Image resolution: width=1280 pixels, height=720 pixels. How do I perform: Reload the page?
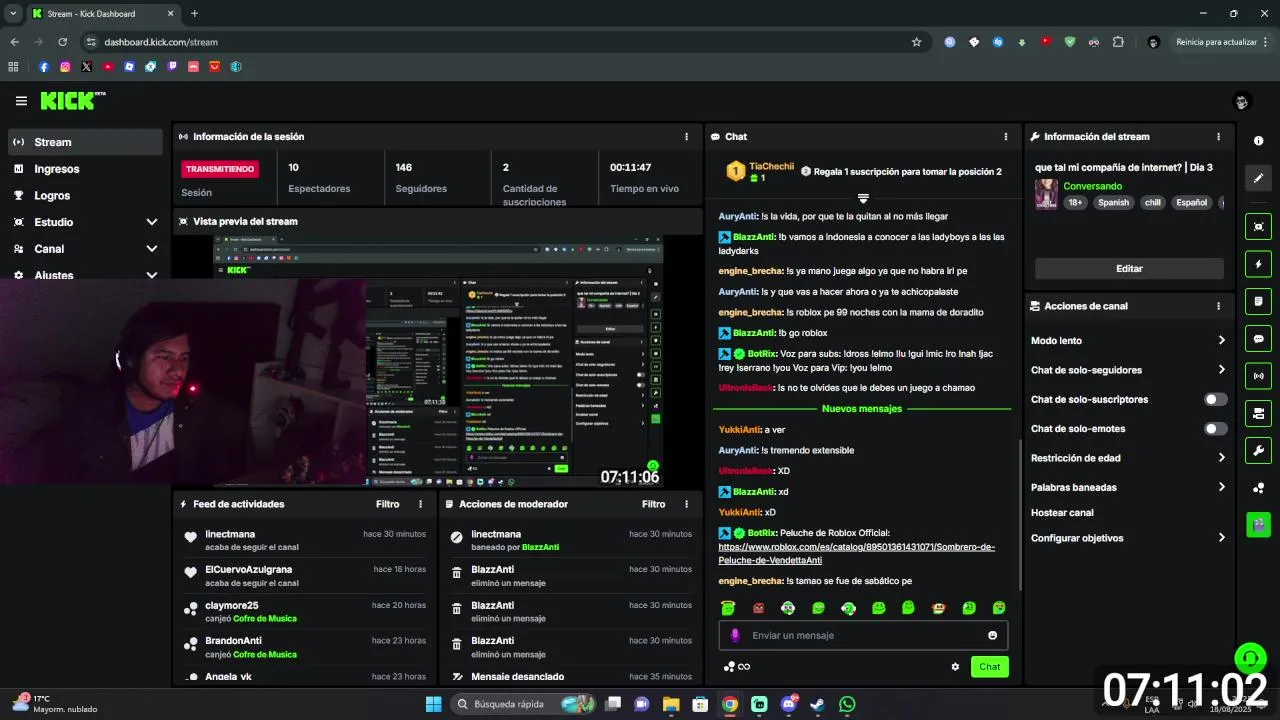point(62,42)
